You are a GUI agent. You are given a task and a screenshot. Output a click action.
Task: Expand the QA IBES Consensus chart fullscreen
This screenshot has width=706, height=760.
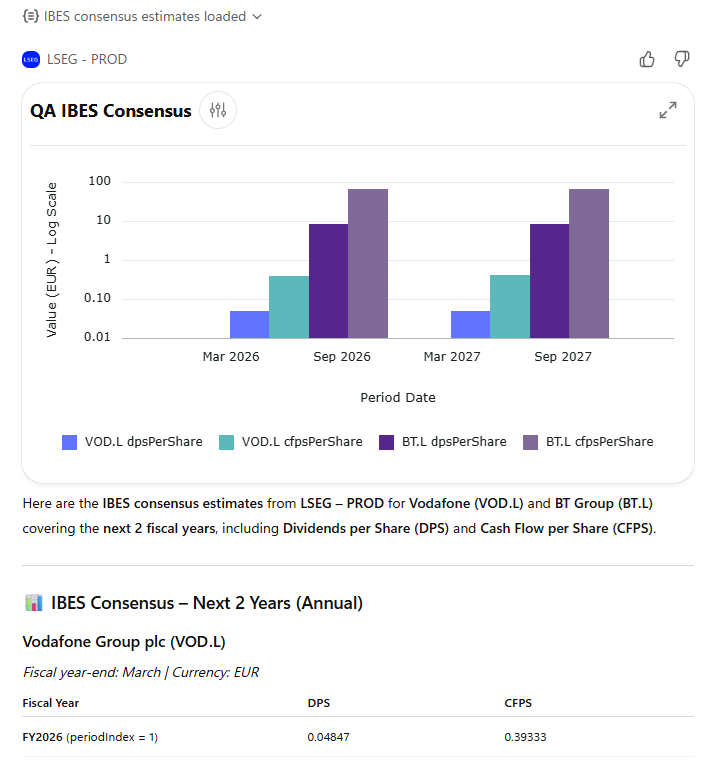668,110
